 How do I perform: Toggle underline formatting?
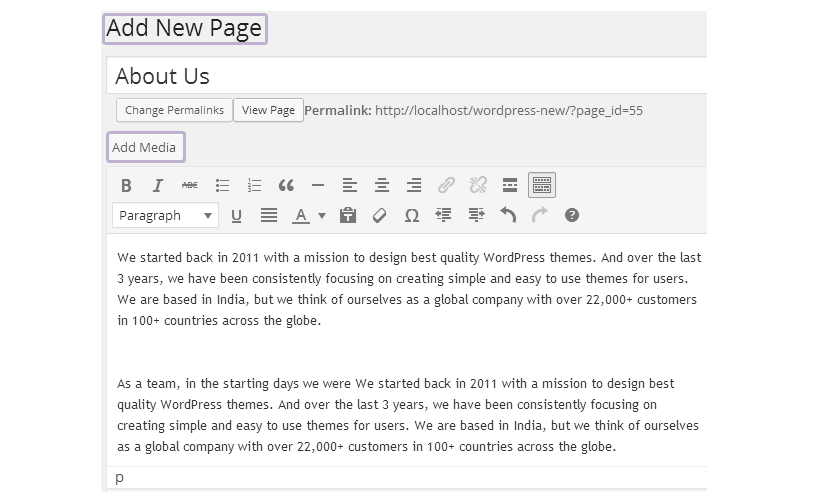[x=237, y=215]
